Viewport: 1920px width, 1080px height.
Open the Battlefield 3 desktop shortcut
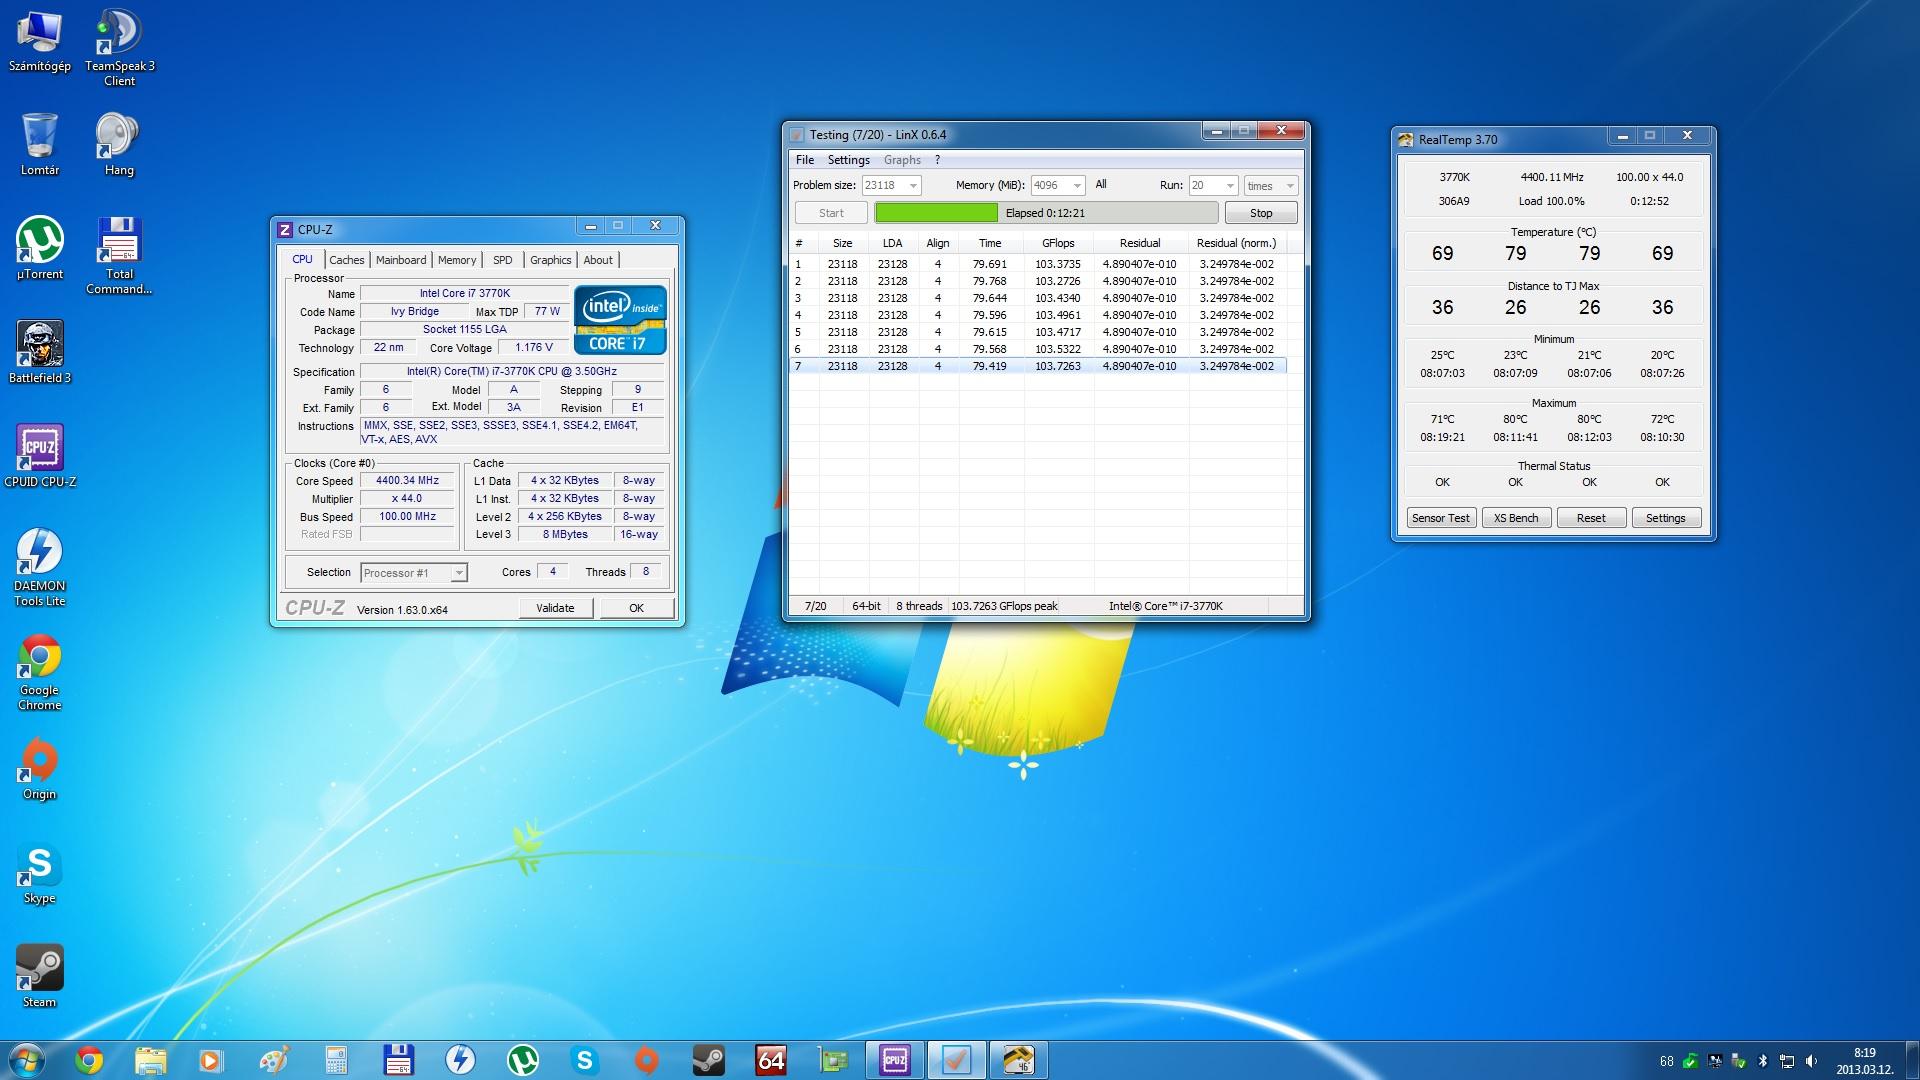40,345
